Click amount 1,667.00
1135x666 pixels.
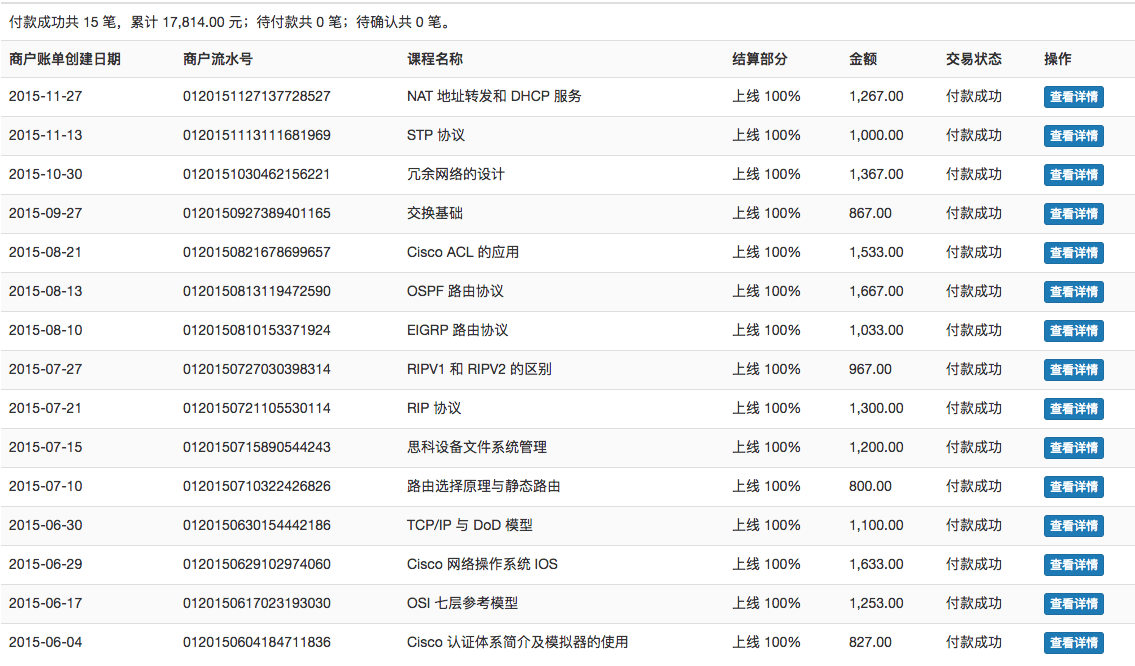877,292
